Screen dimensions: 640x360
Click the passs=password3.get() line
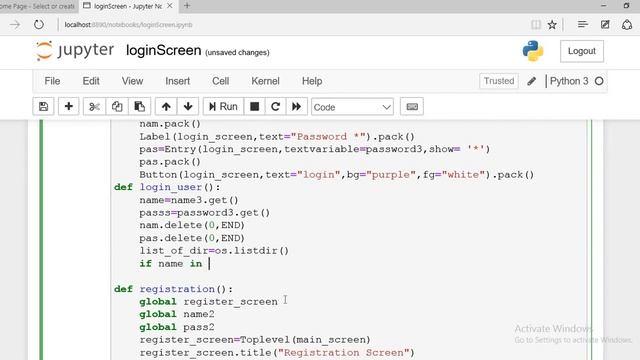204,213
